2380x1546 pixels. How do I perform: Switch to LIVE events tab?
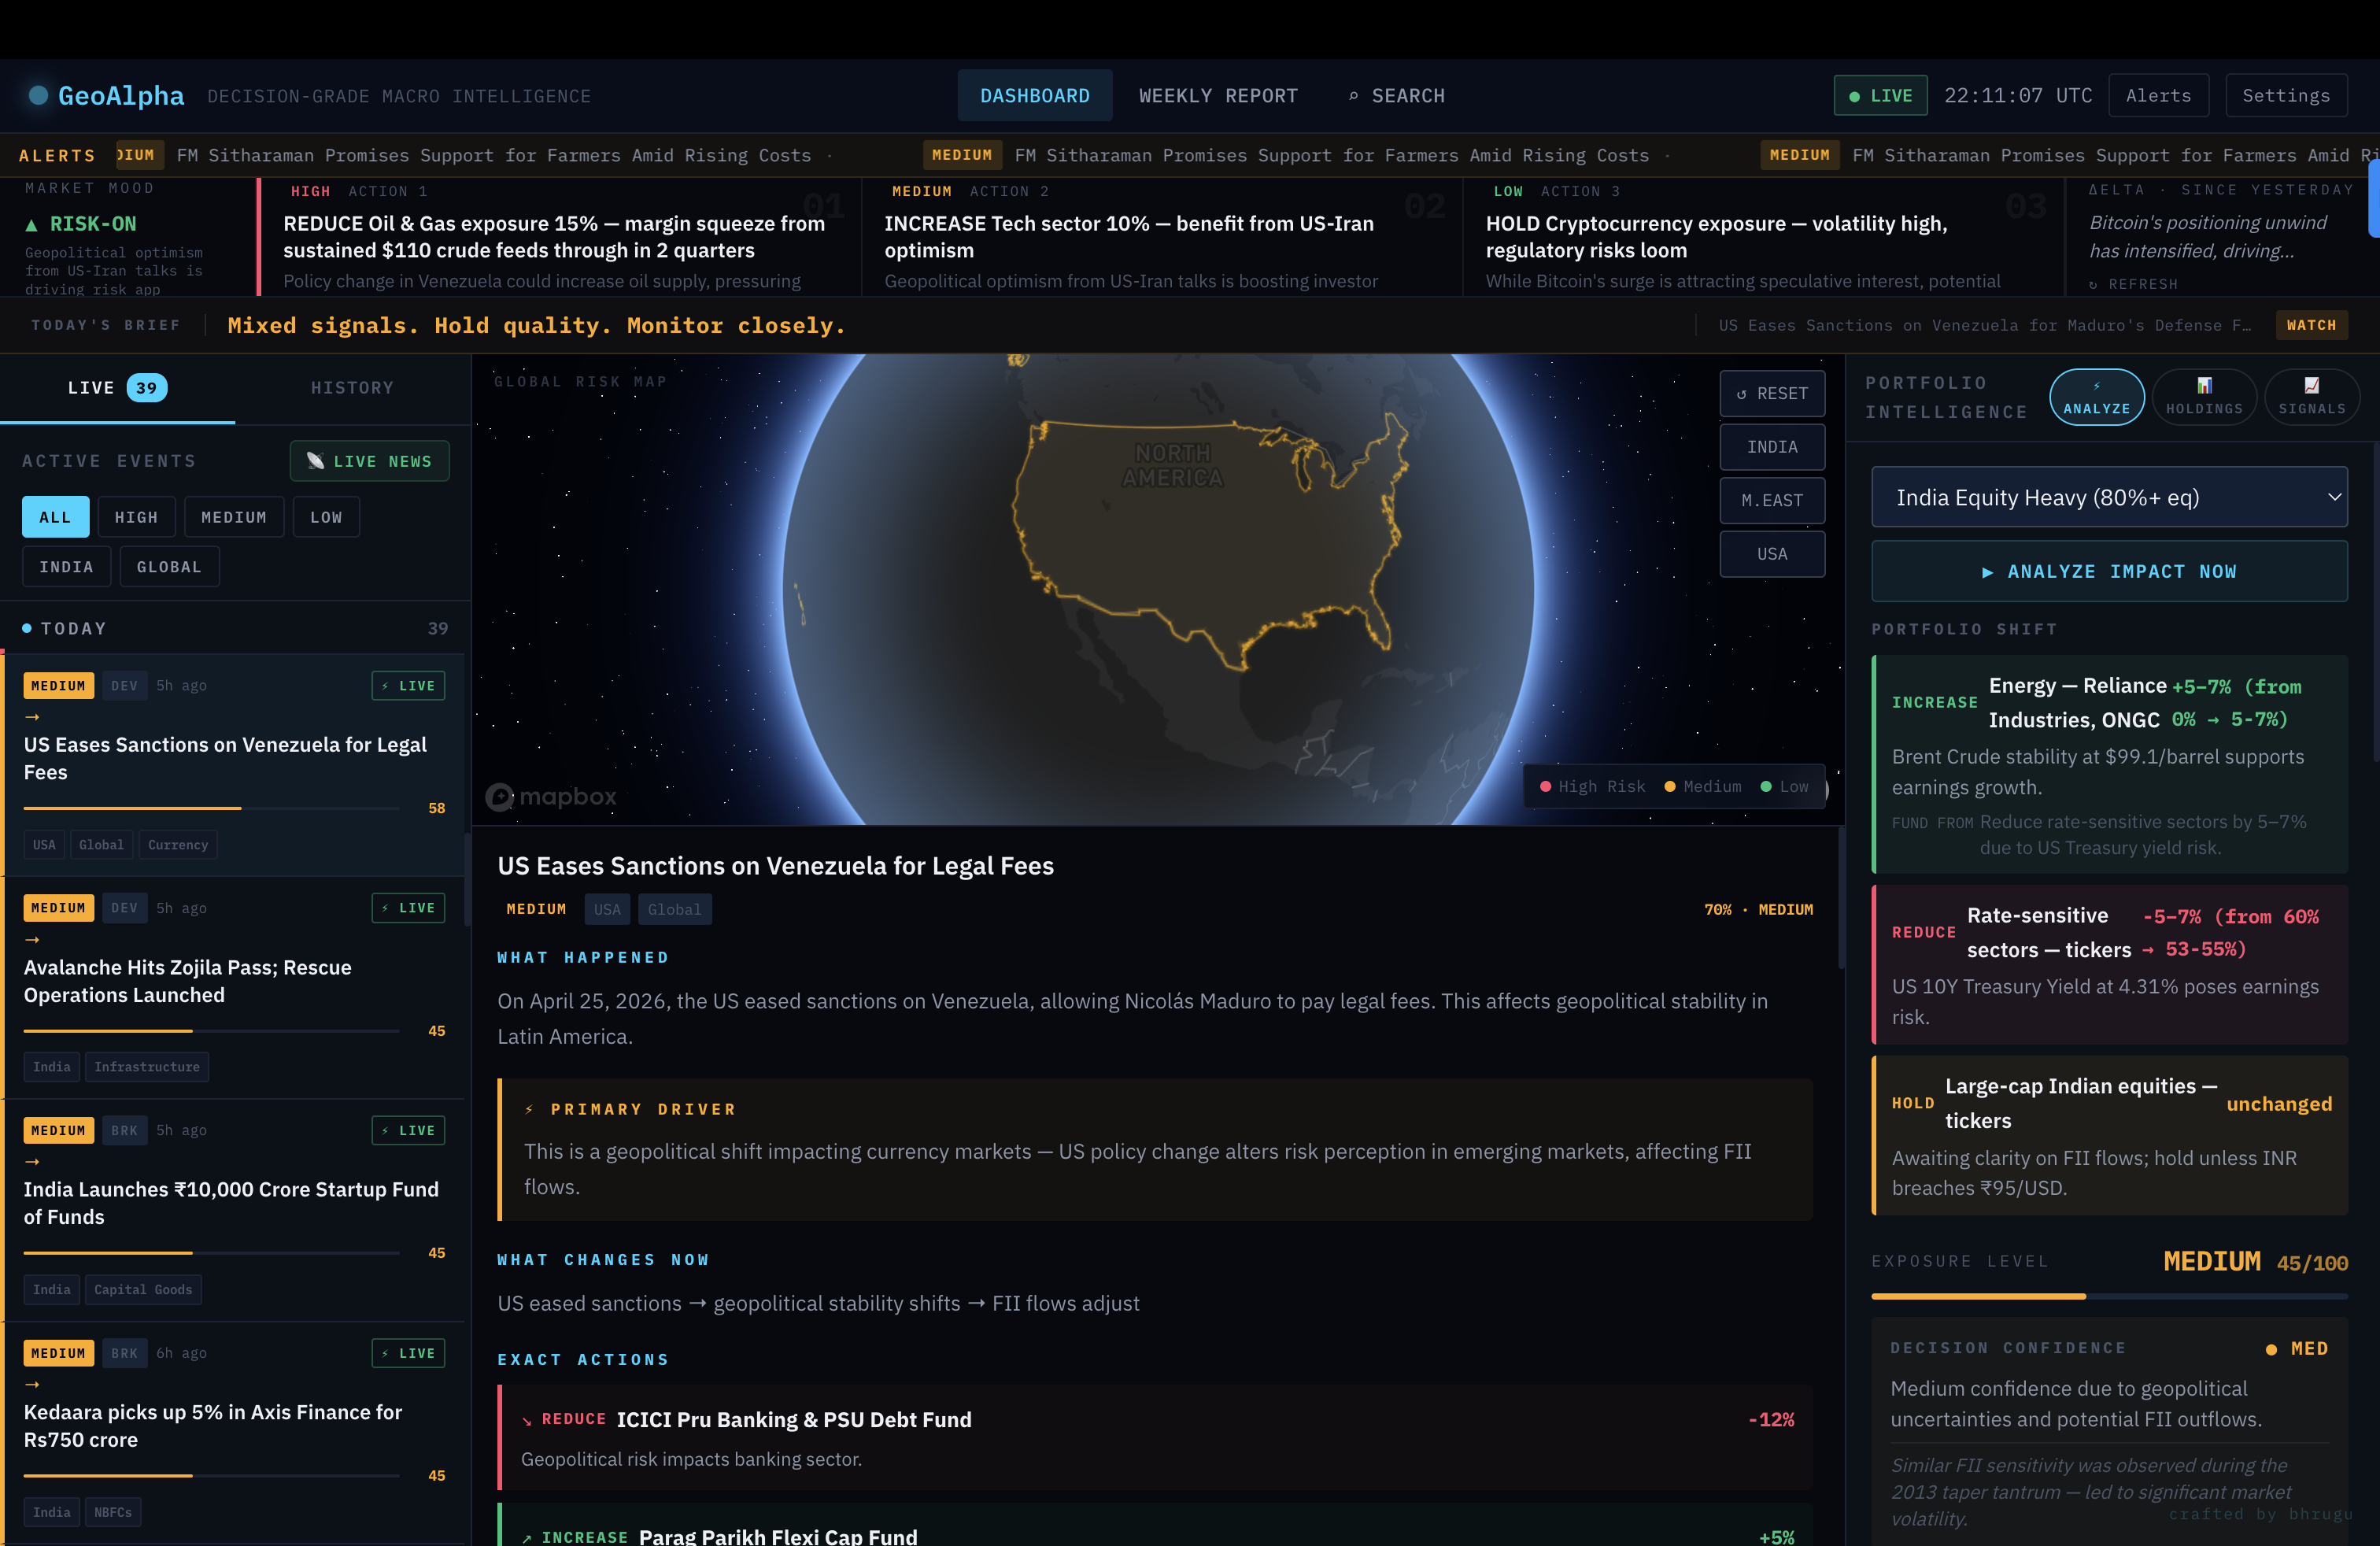(x=117, y=388)
